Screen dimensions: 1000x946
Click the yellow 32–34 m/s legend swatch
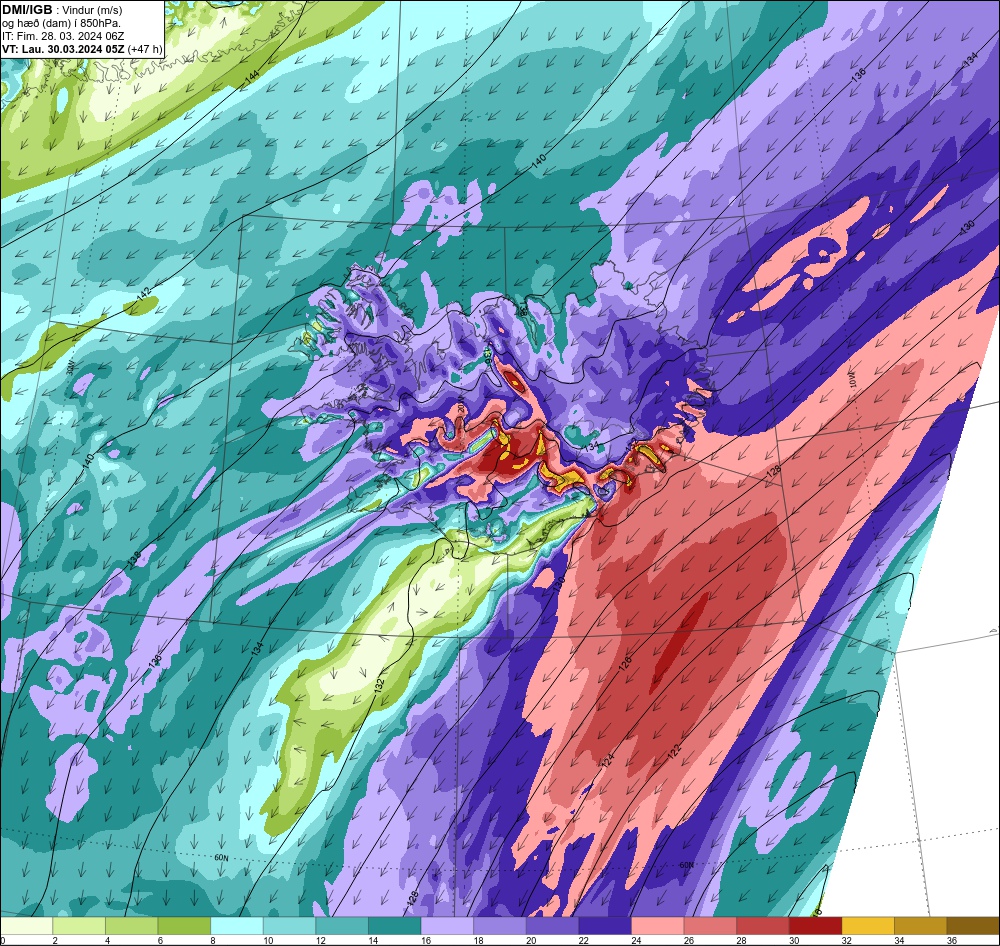(868, 926)
